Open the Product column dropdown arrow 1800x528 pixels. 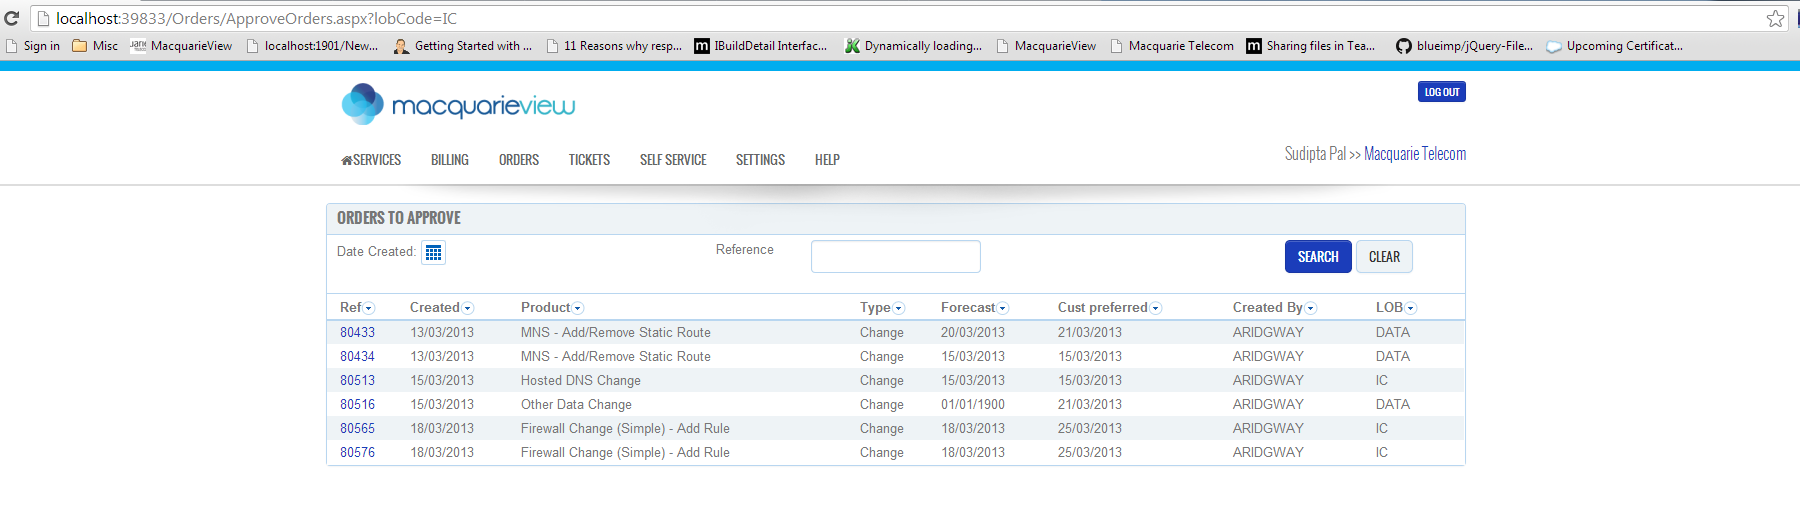(578, 308)
